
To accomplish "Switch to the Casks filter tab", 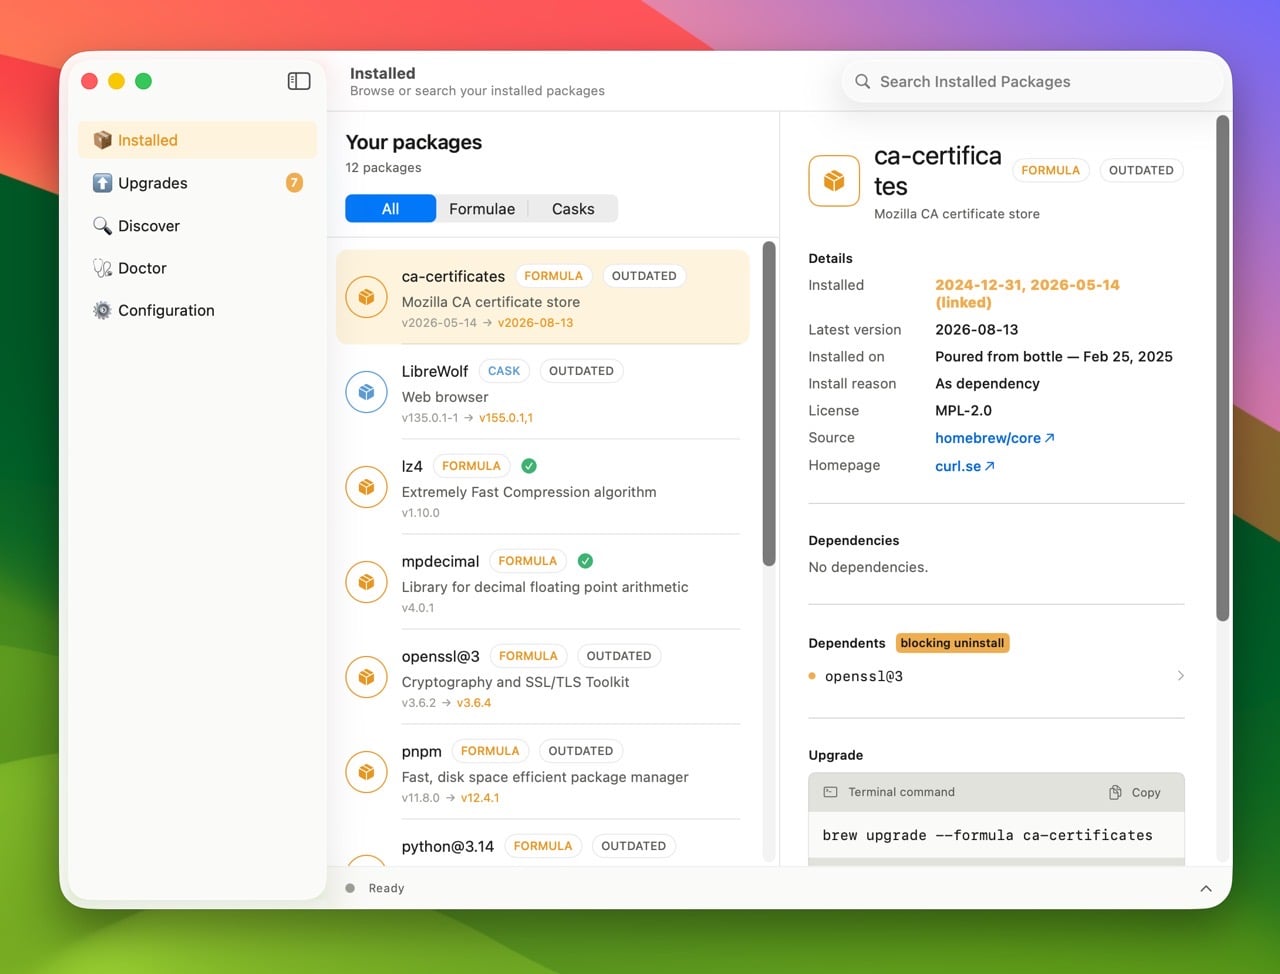I will tap(573, 209).
